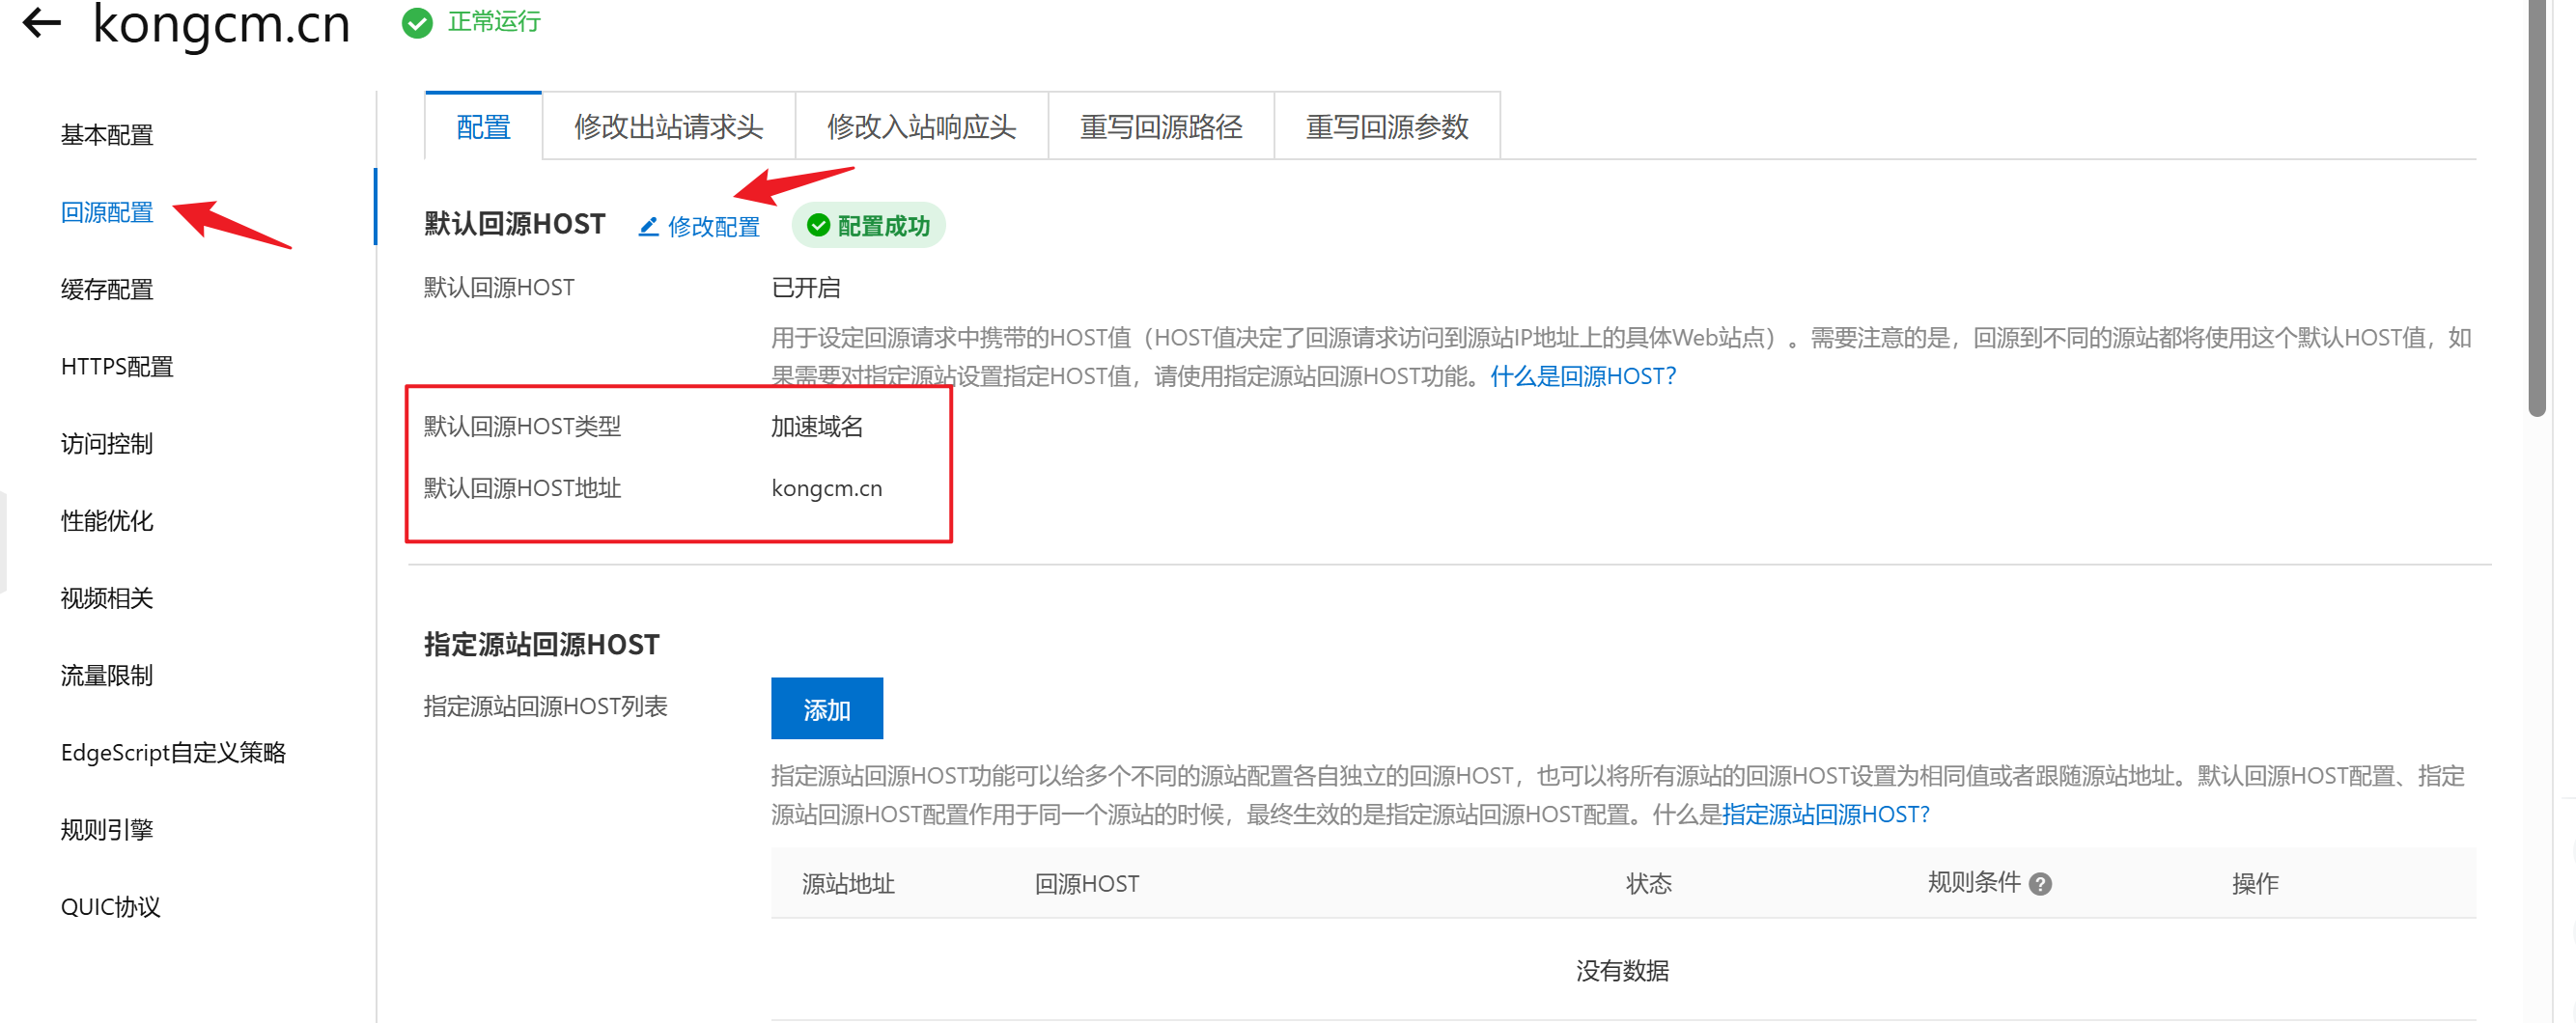Go to 基本配置 in the sidebar
2576x1023 pixels.
(107, 135)
